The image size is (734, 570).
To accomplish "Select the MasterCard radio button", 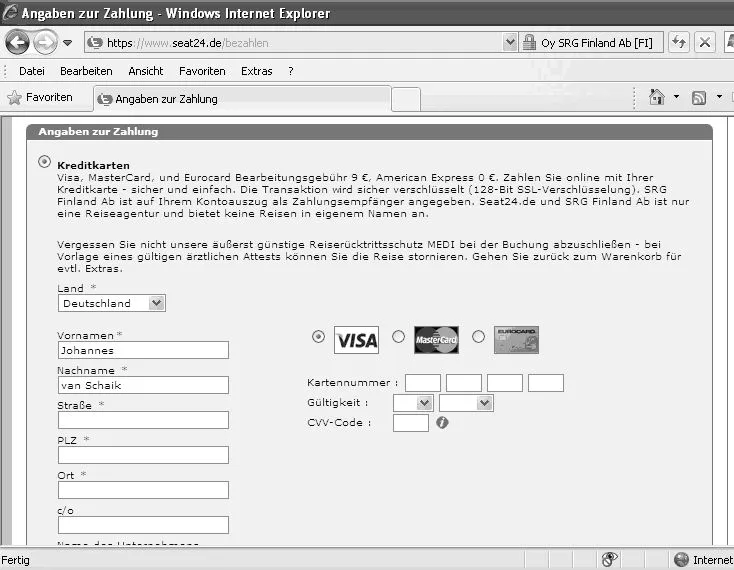I will pyautogui.click(x=398, y=336).
